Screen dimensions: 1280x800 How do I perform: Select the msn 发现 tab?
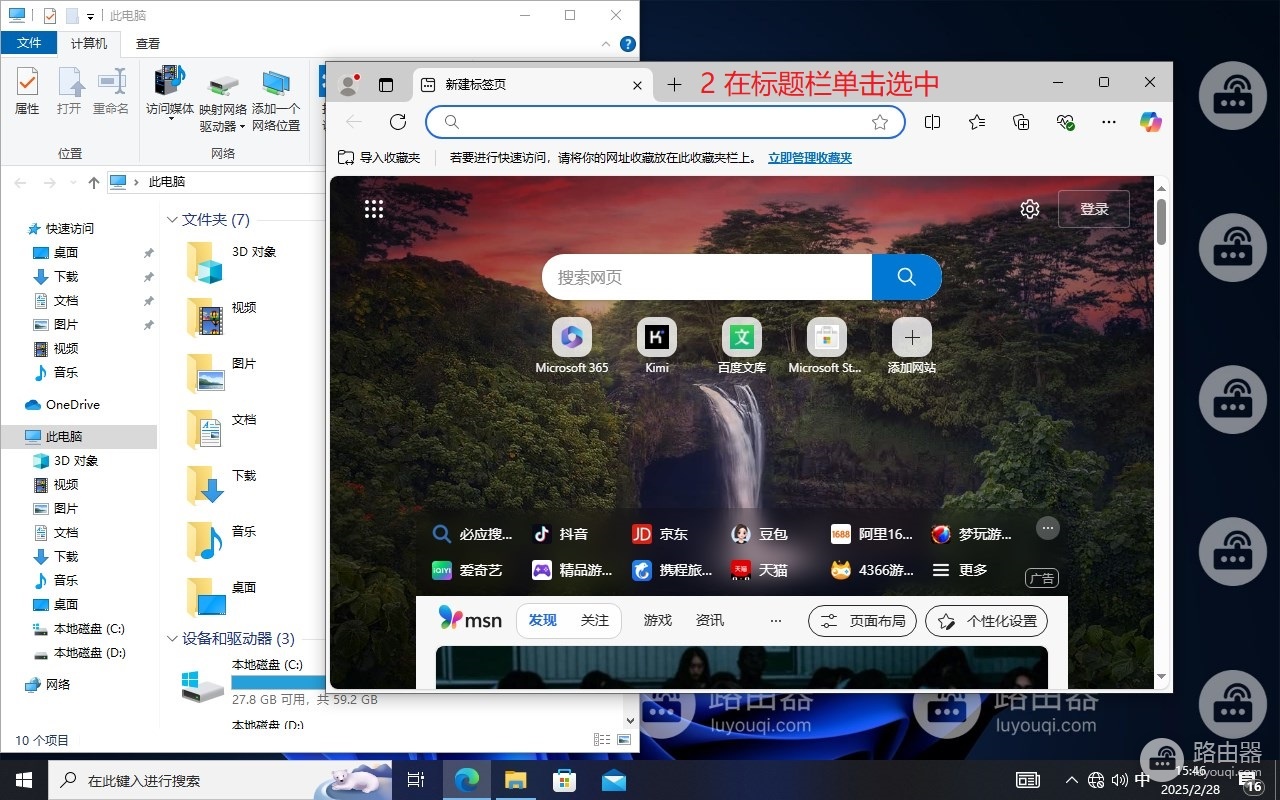coord(543,621)
